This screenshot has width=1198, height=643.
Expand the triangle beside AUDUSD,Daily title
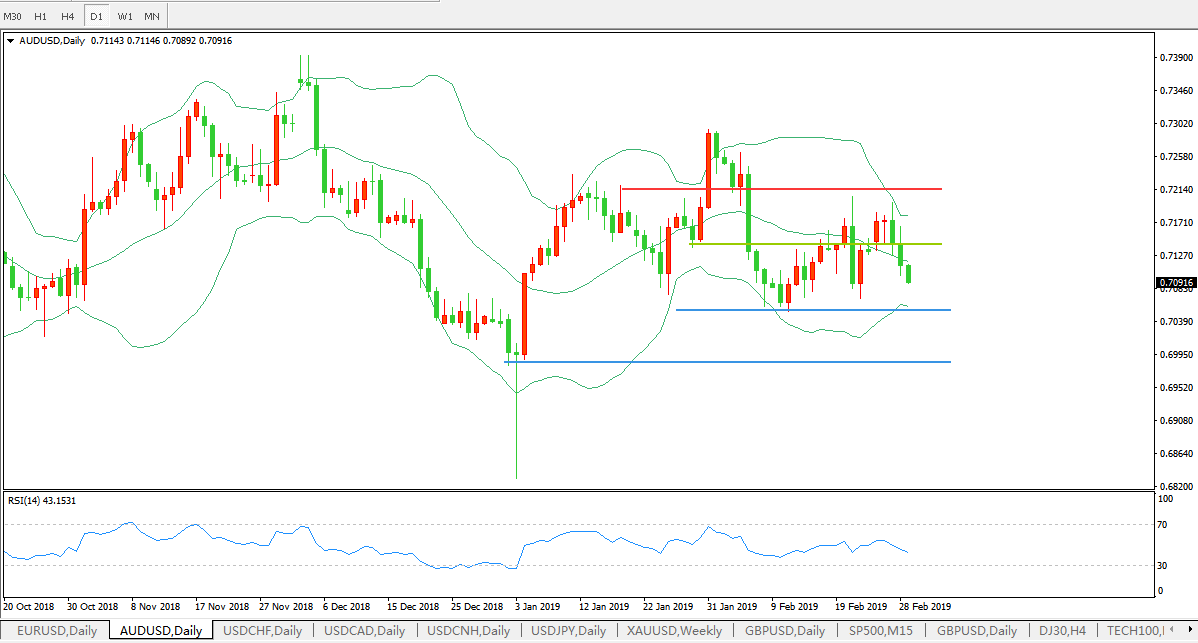pos(10,41)
